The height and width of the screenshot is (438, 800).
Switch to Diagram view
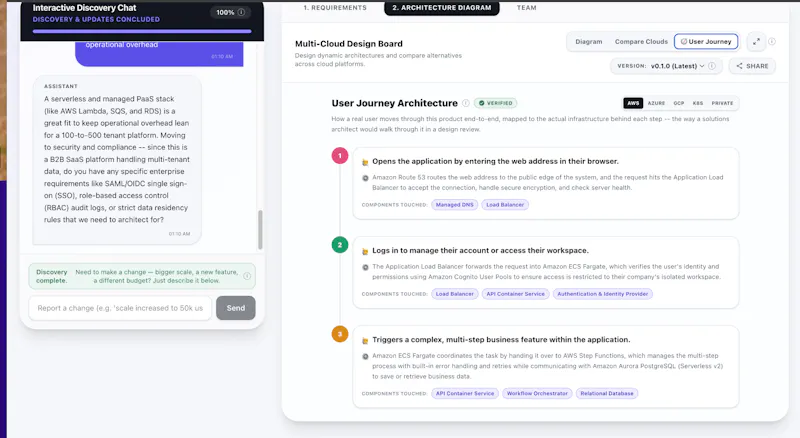point(589,42)
